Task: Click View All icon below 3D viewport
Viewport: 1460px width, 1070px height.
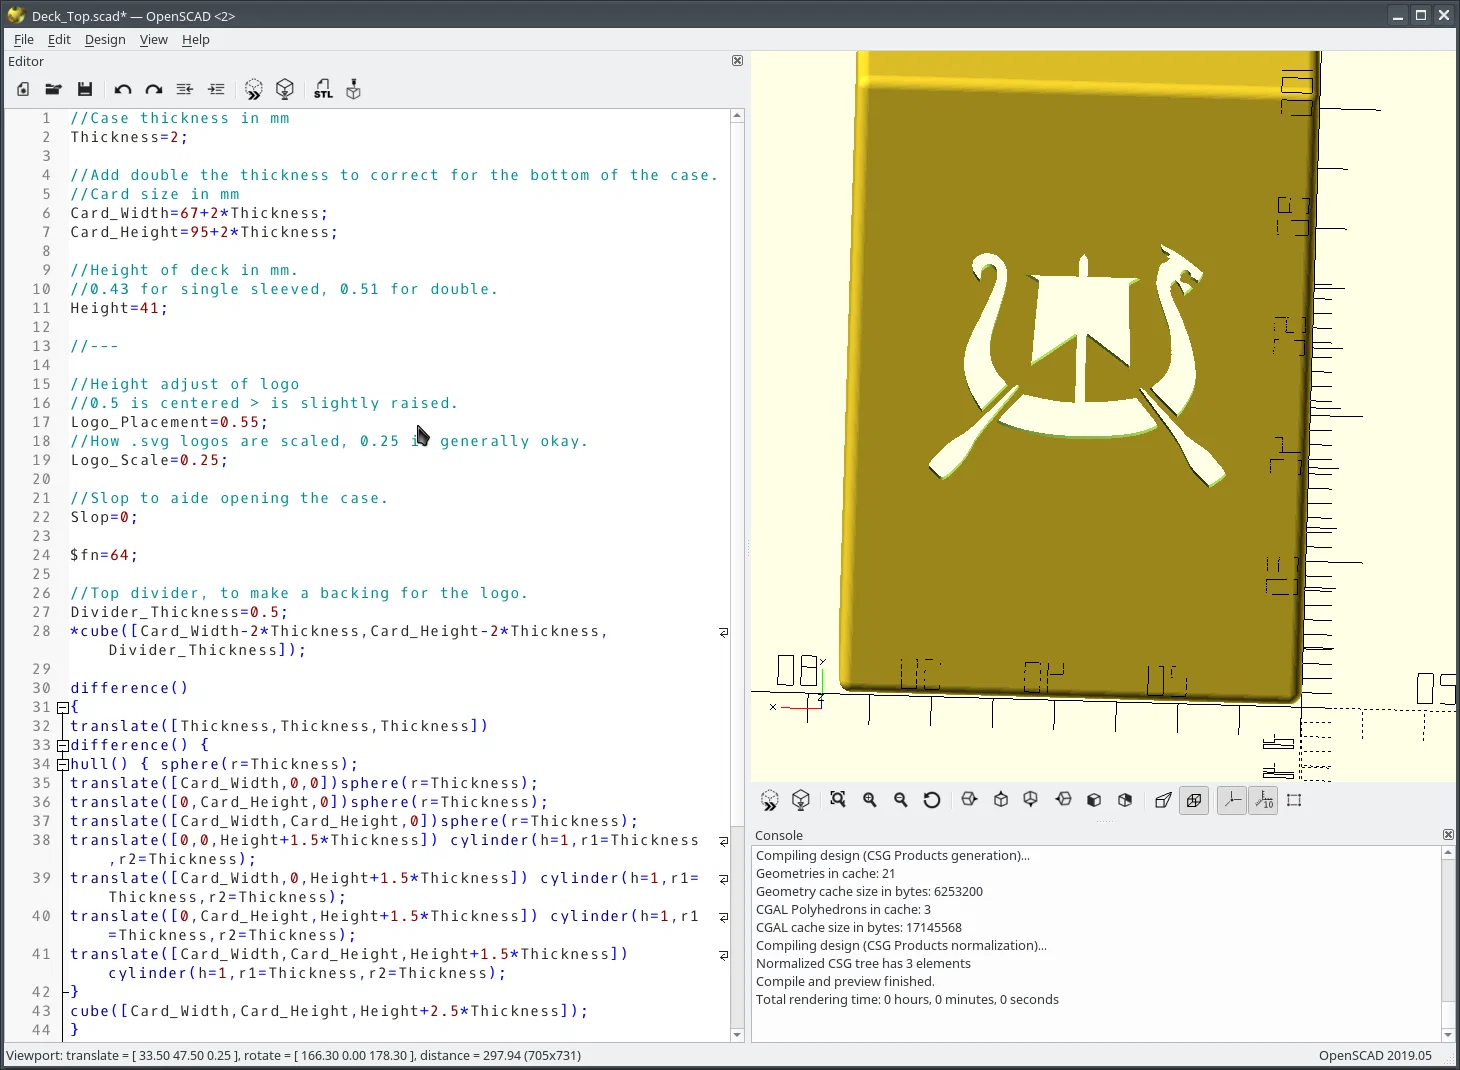Action: (838, 800)
